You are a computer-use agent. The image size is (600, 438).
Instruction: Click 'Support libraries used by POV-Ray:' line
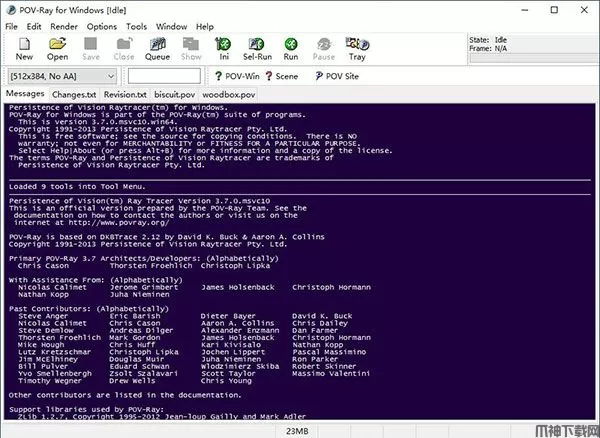(86, 410)
